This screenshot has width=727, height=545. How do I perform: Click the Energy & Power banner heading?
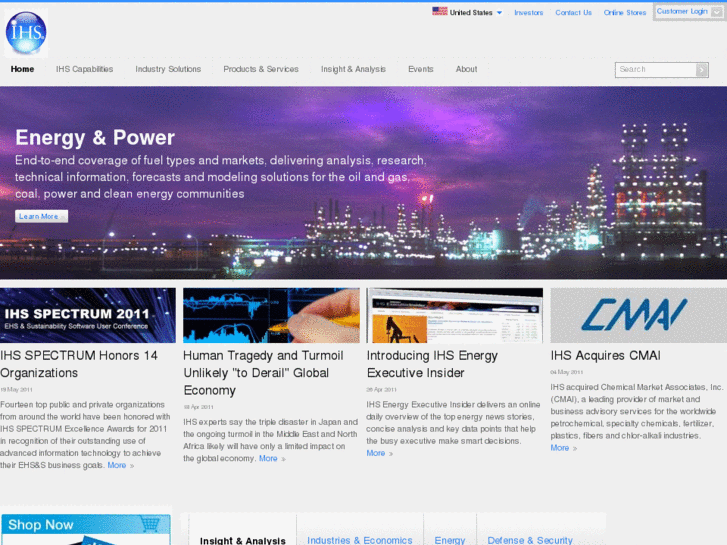pyautogui.click(x=95, y=137)
